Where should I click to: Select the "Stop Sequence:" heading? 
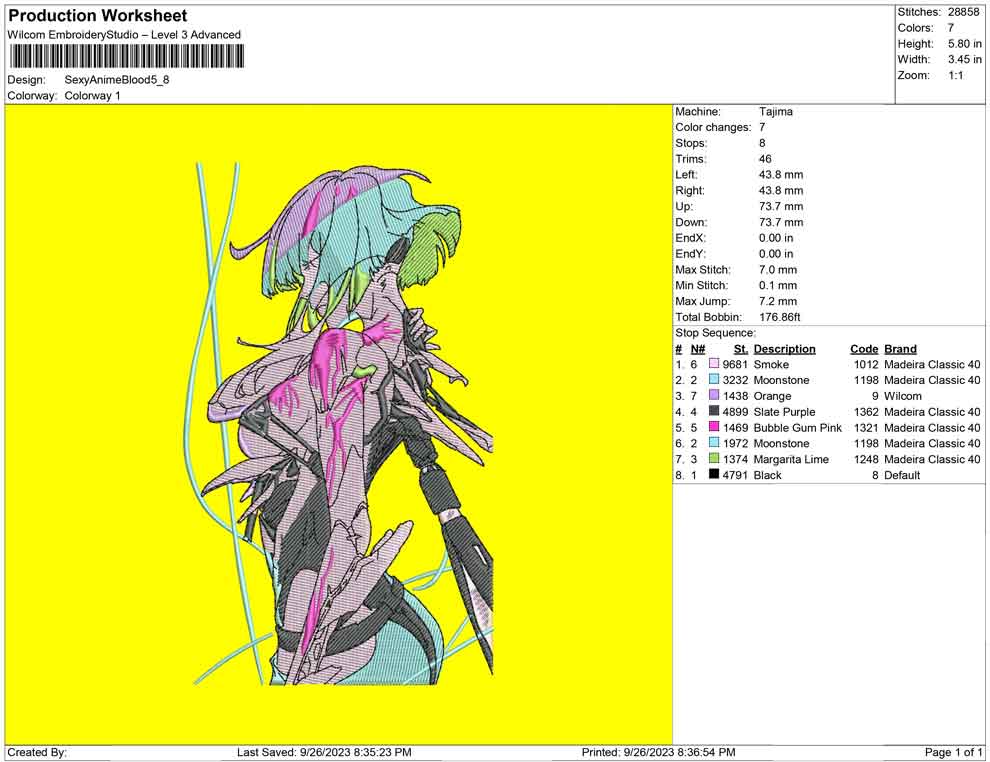point(715,333)
